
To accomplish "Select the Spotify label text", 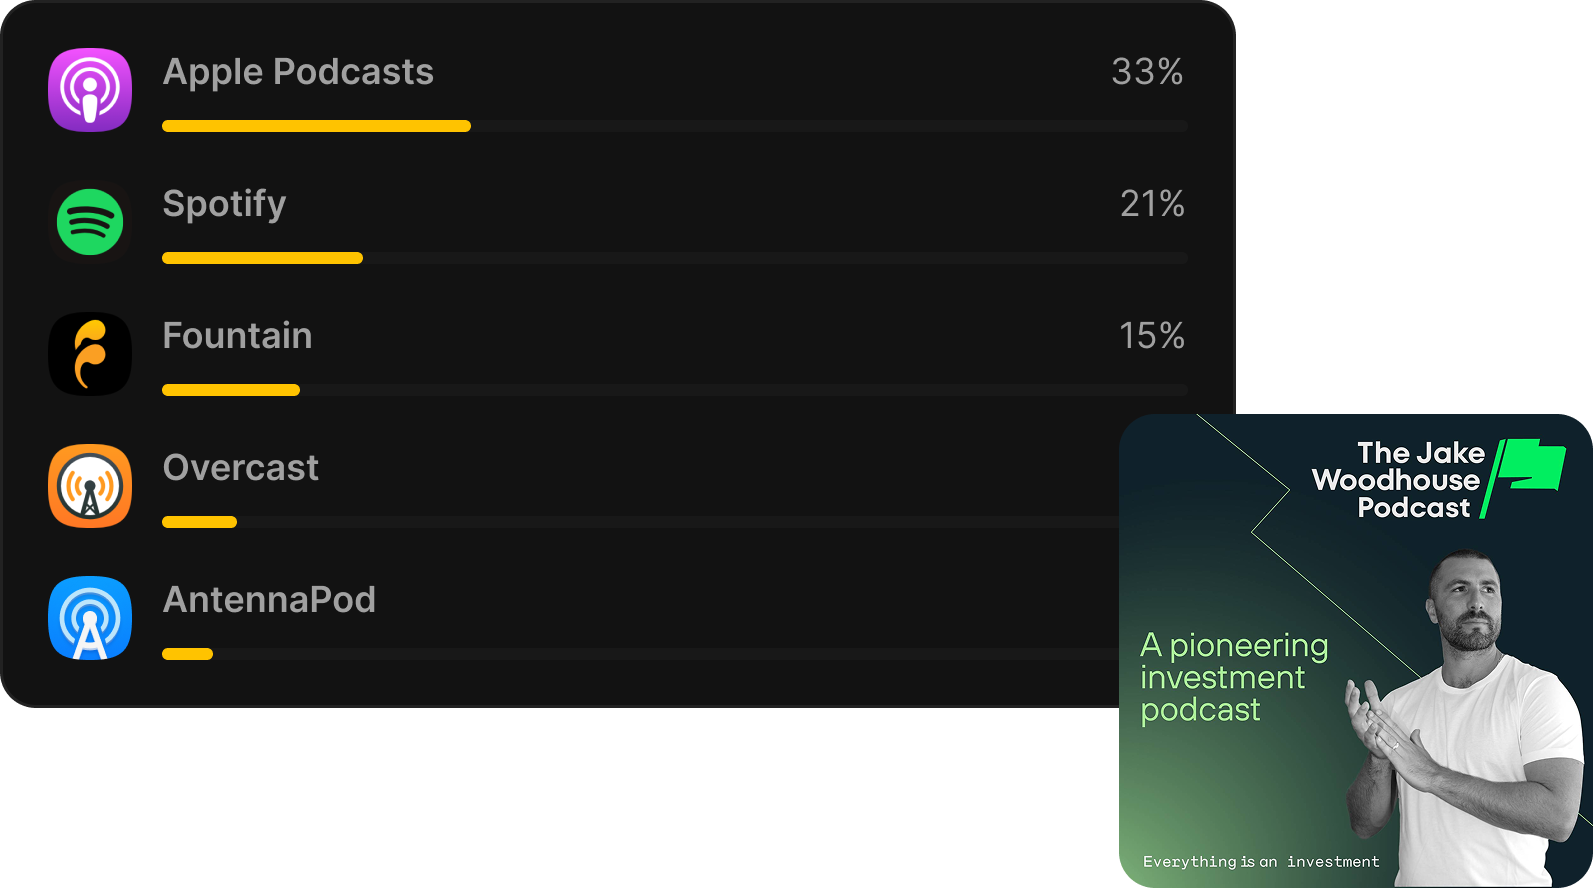I will [224, 204].
